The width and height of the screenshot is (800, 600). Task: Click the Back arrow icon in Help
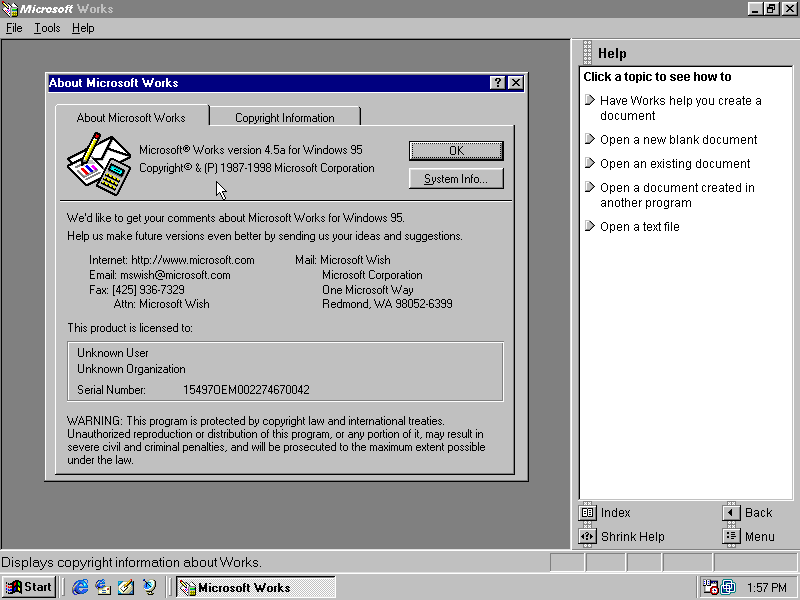pyautogui.click(x=731, y=513)
